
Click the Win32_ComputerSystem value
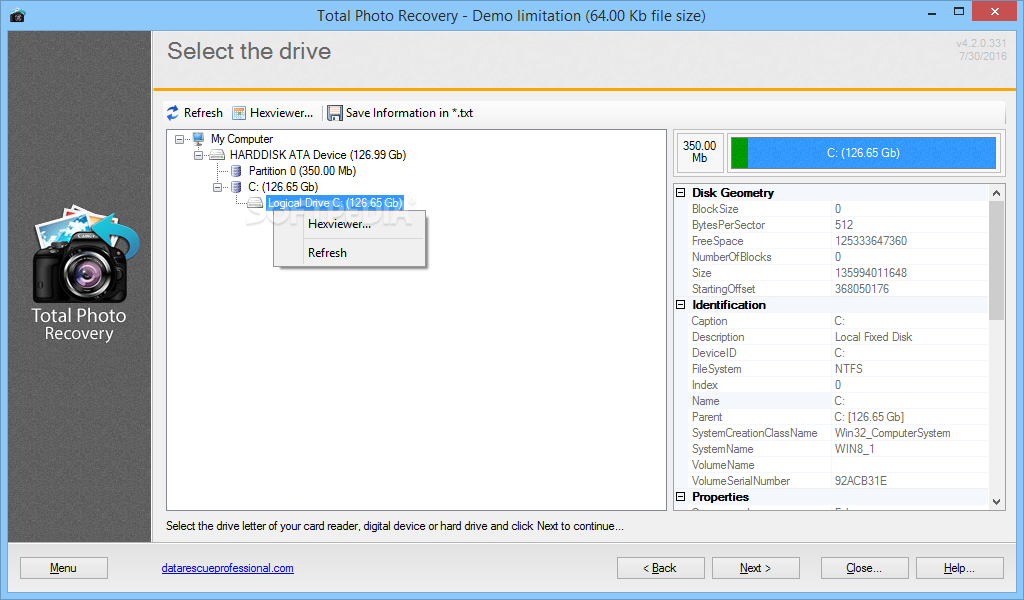point(892,433)
